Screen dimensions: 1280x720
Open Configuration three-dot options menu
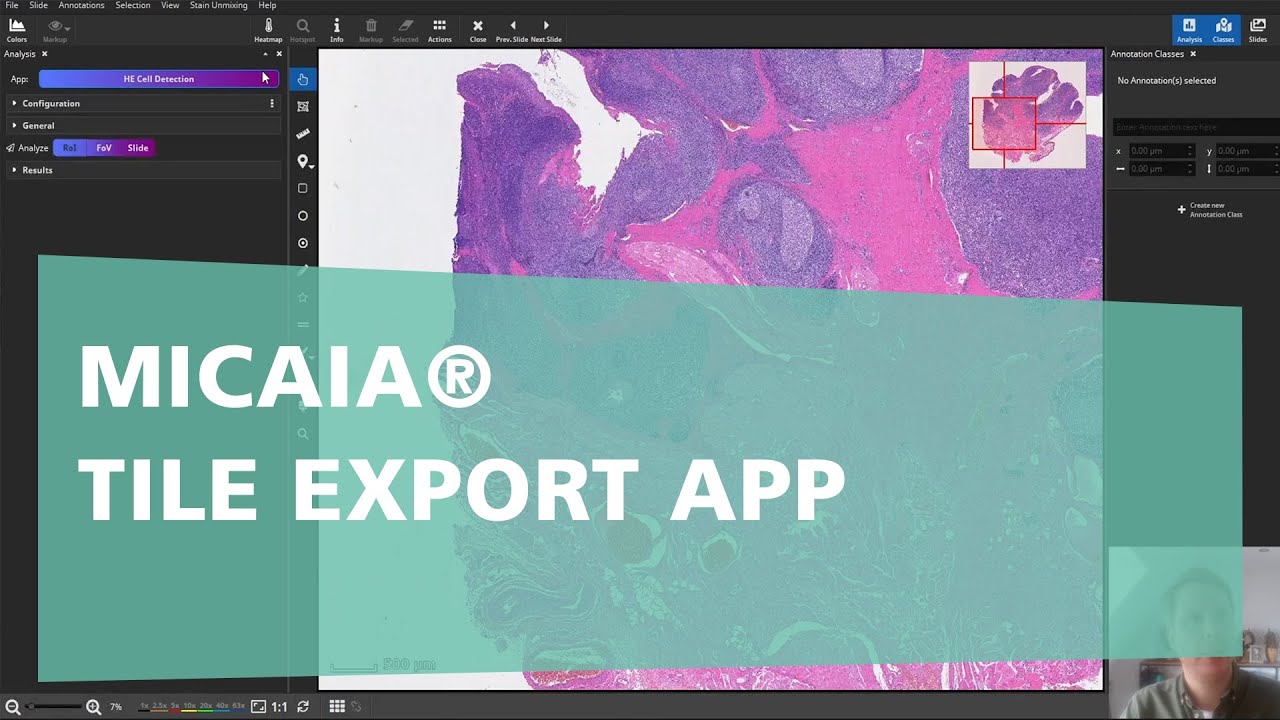click(272, 104)
